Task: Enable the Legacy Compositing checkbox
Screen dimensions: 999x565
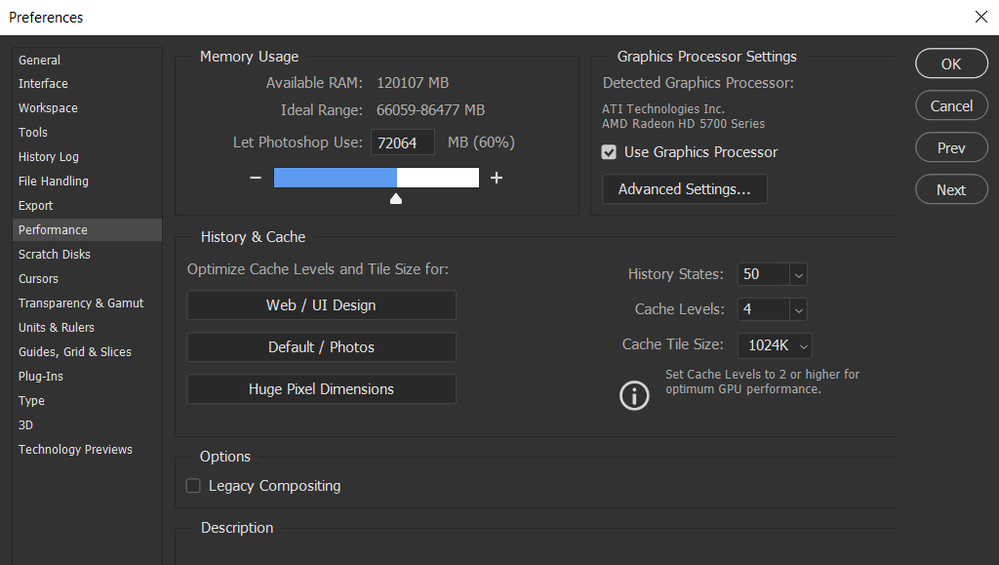Action: coord(194,486)
